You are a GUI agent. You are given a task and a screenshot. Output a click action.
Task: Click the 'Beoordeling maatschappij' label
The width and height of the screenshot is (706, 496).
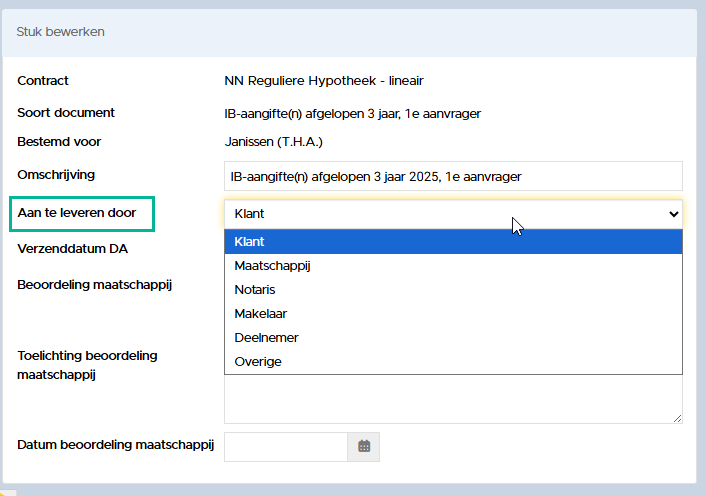pyautogui.click(x=95, y=285)
